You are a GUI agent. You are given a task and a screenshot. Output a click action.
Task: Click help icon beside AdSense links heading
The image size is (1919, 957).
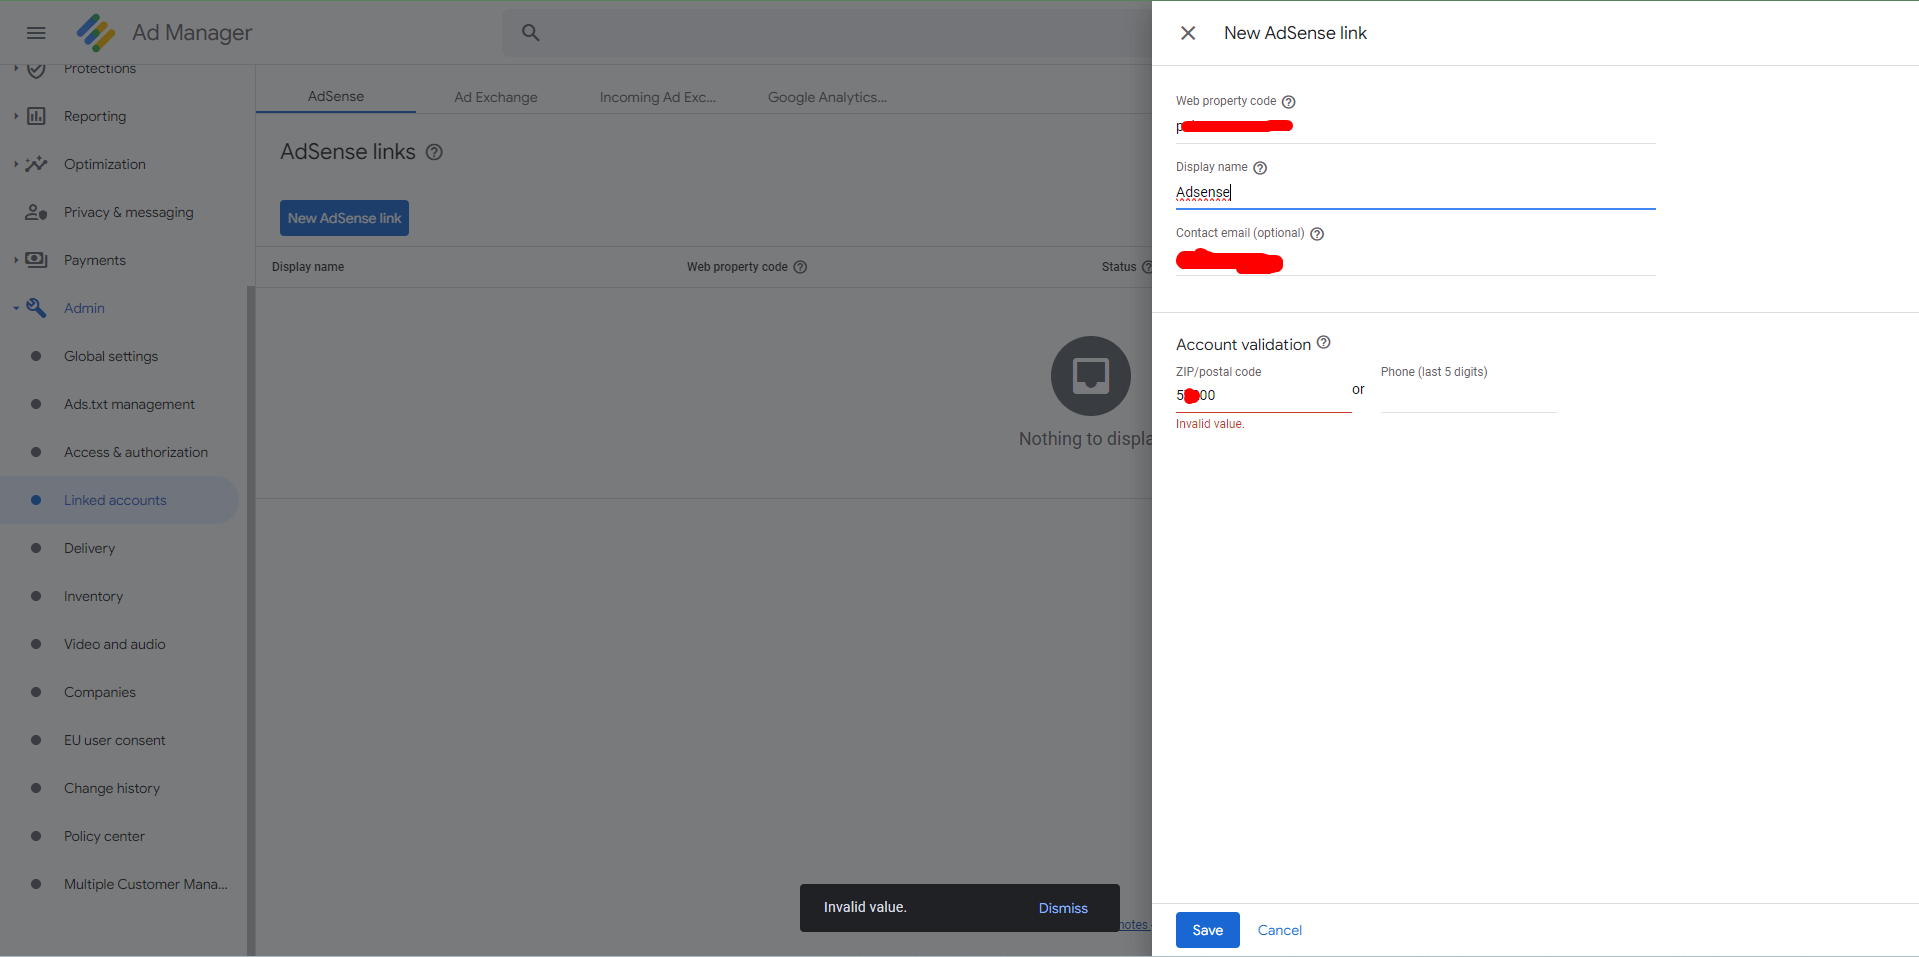point(434,152)
